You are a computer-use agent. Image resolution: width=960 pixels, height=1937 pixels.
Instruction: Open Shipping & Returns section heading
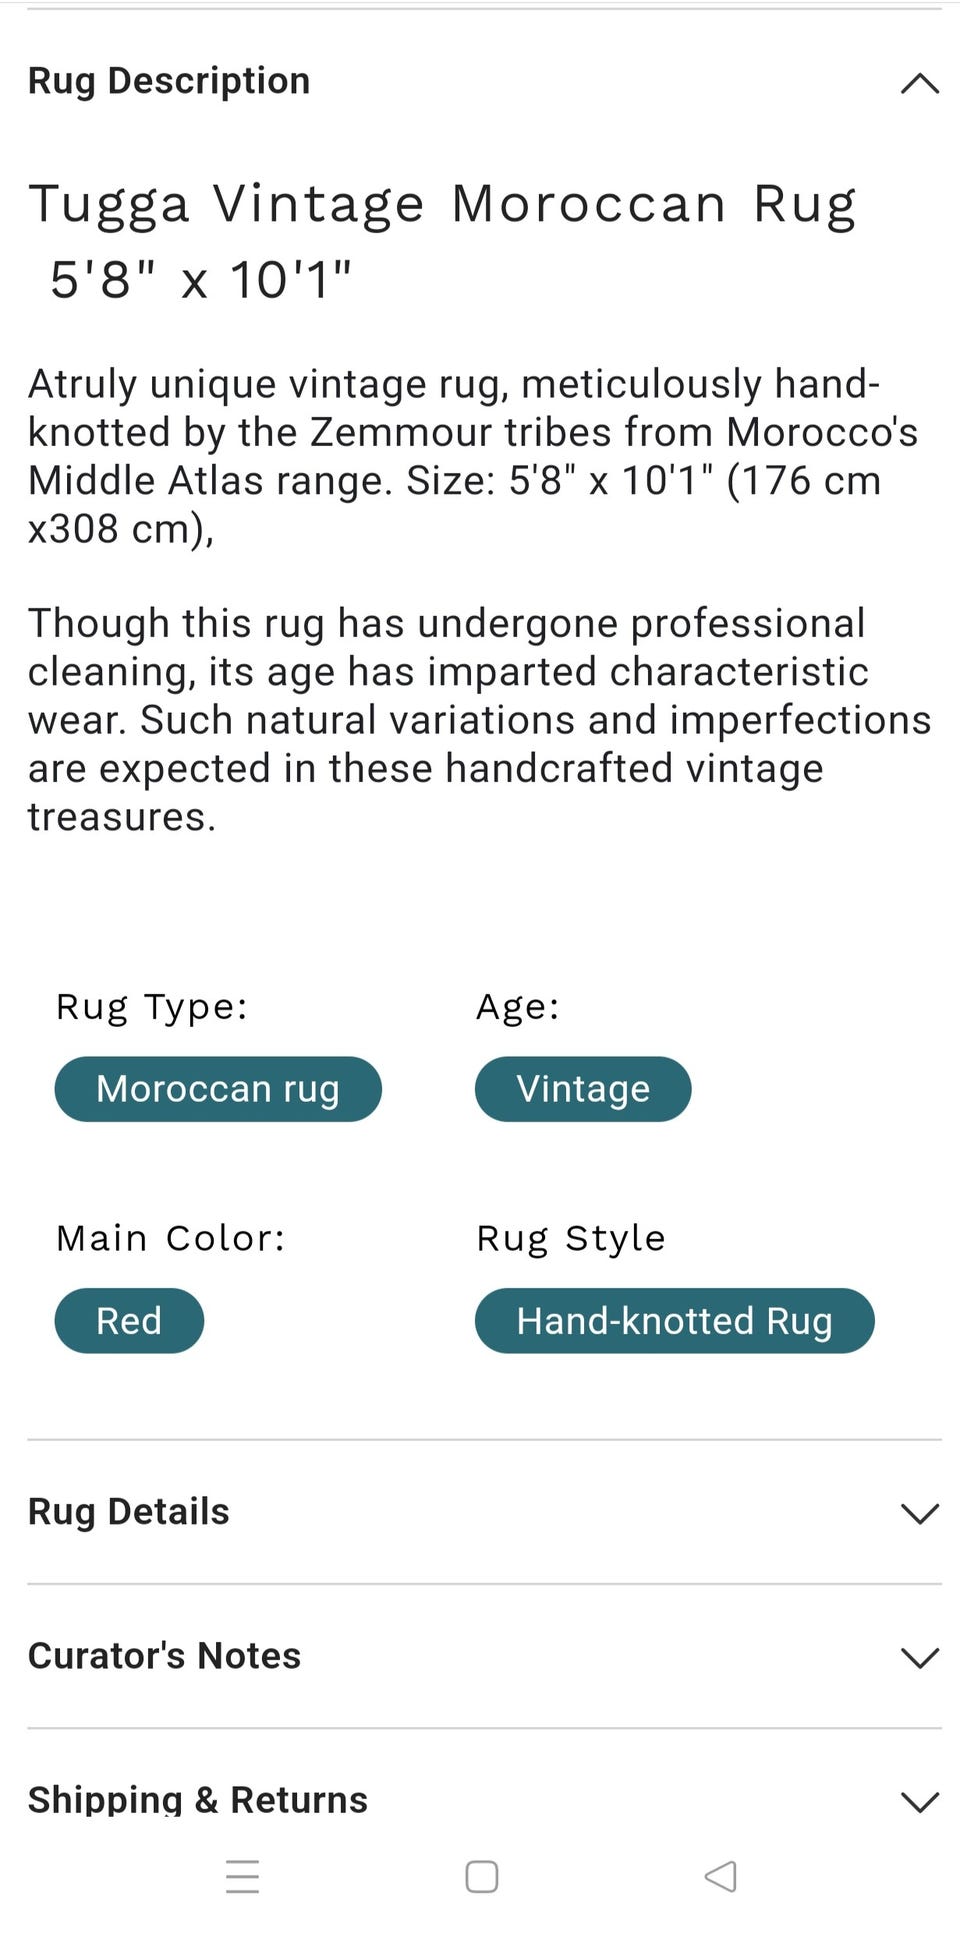click(198, 1800)
